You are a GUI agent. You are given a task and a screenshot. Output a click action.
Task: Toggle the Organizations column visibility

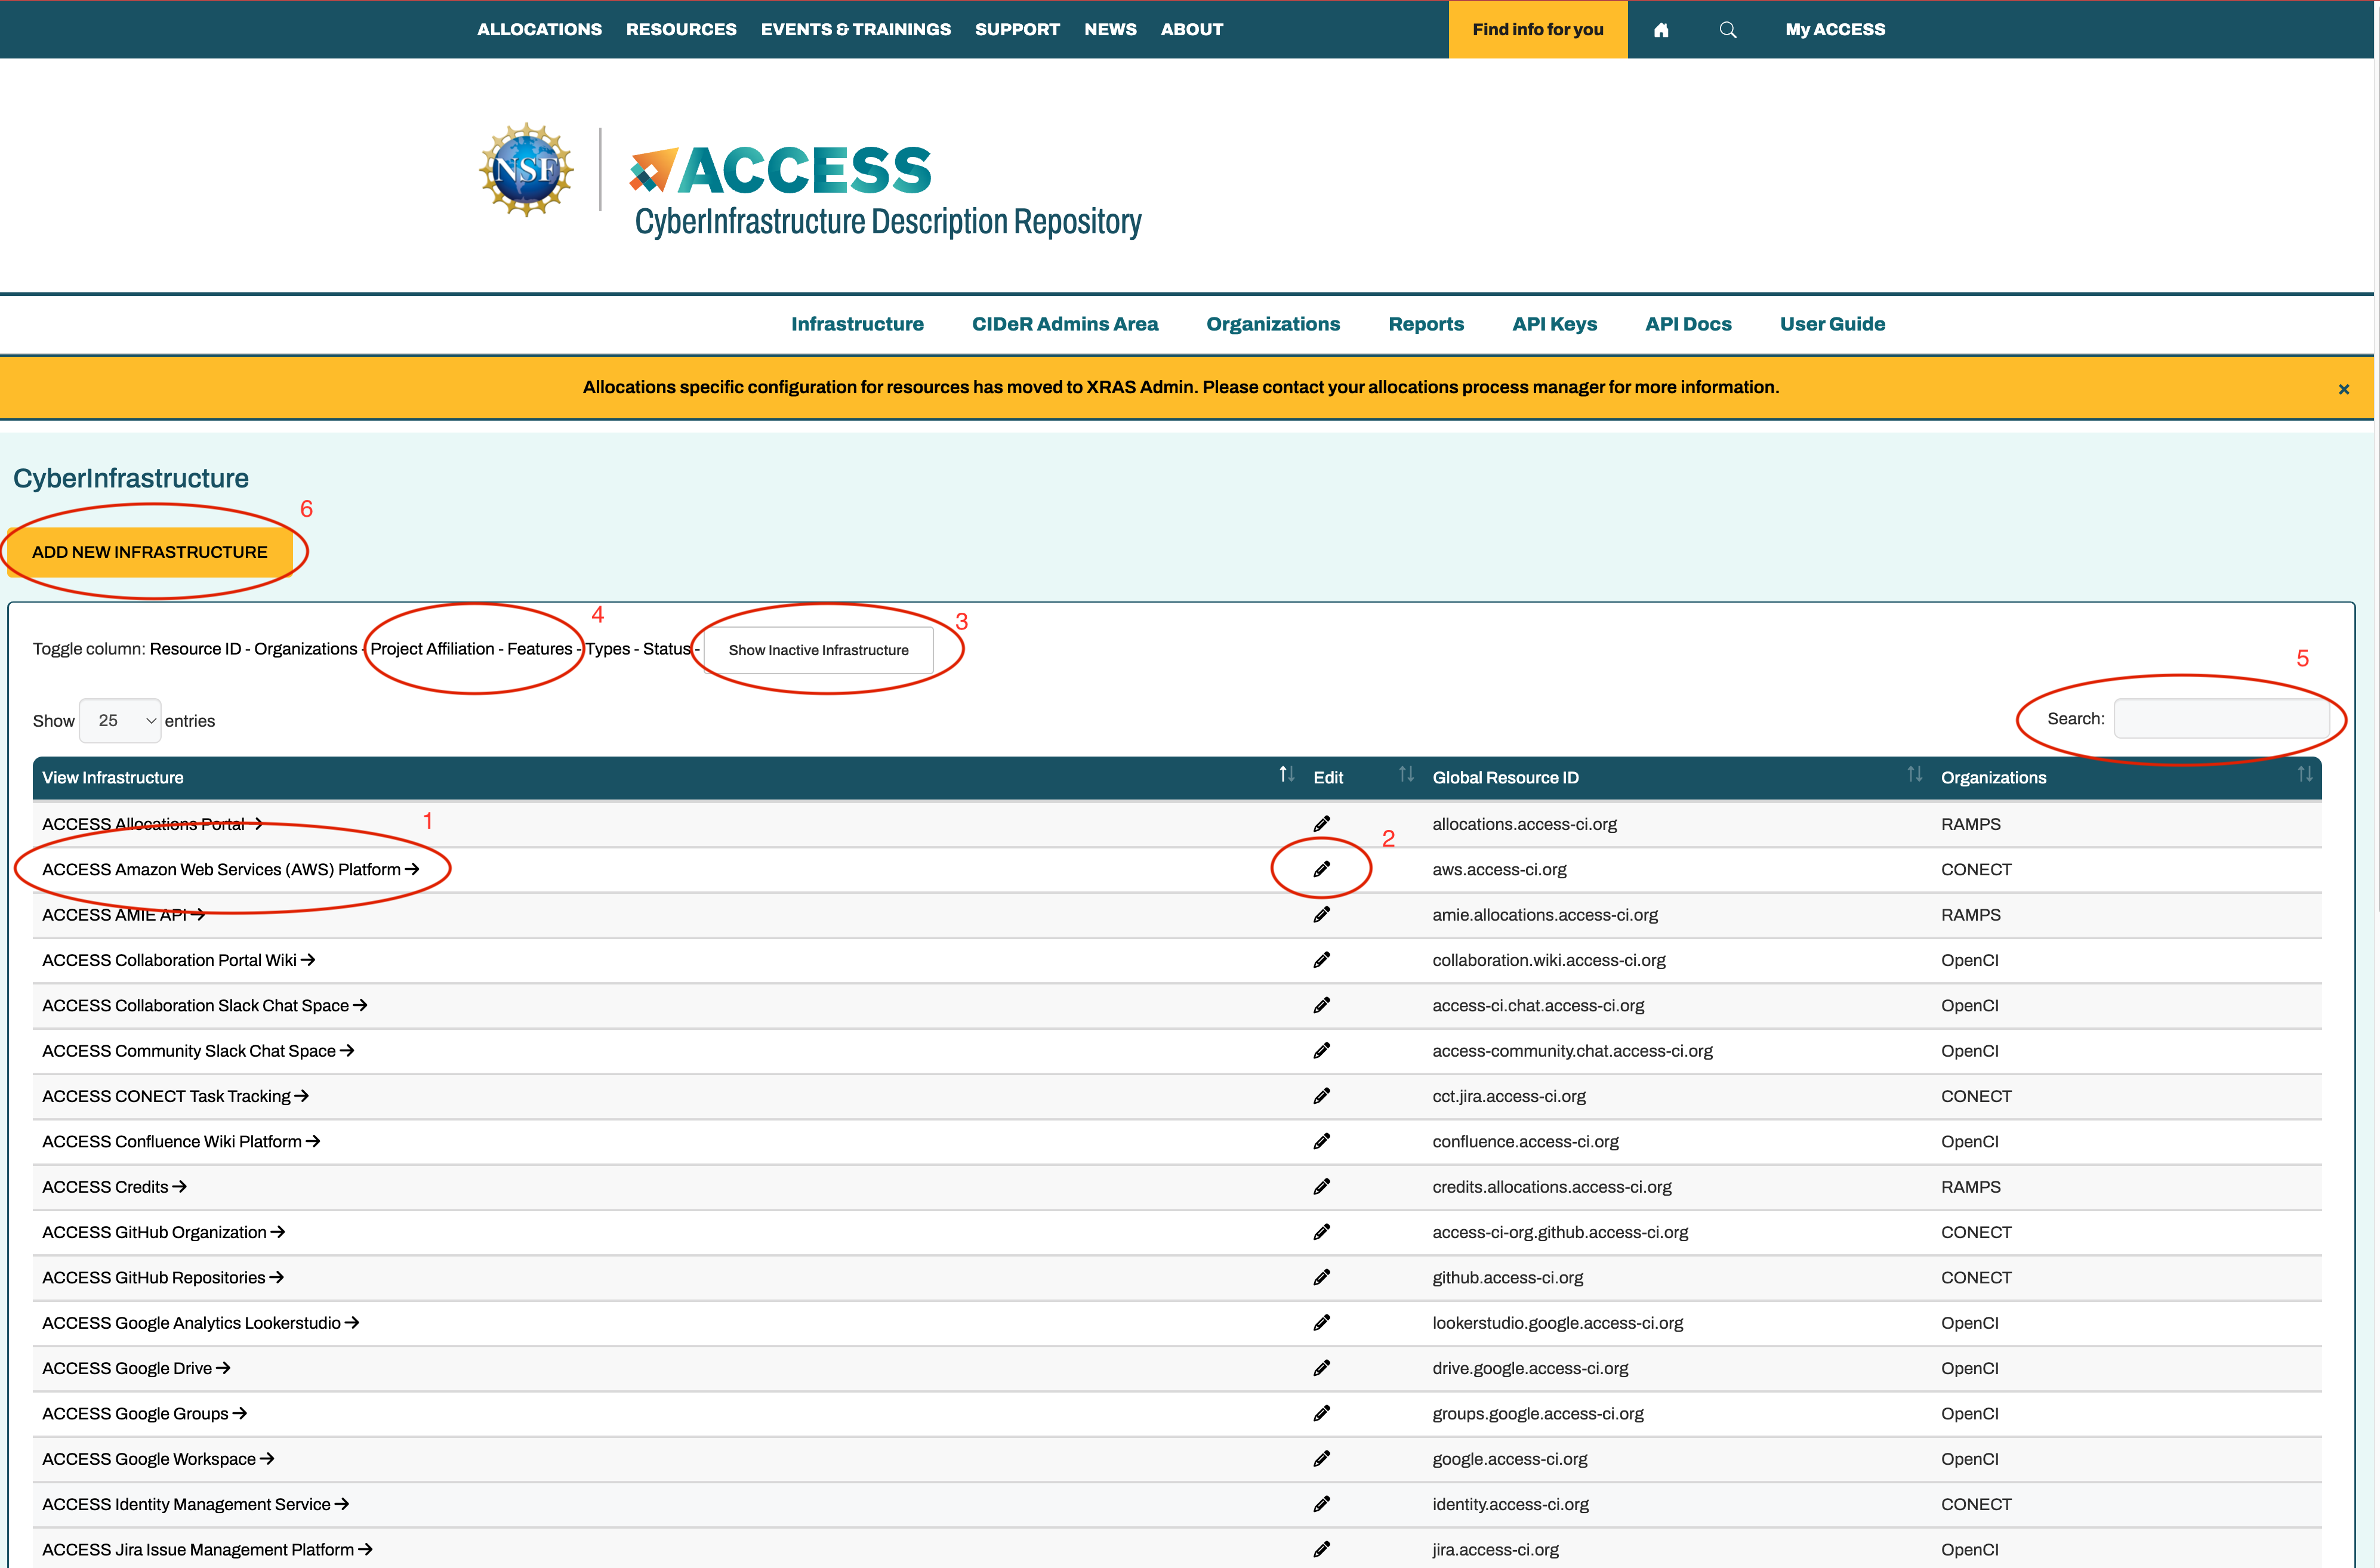(305, 649)
